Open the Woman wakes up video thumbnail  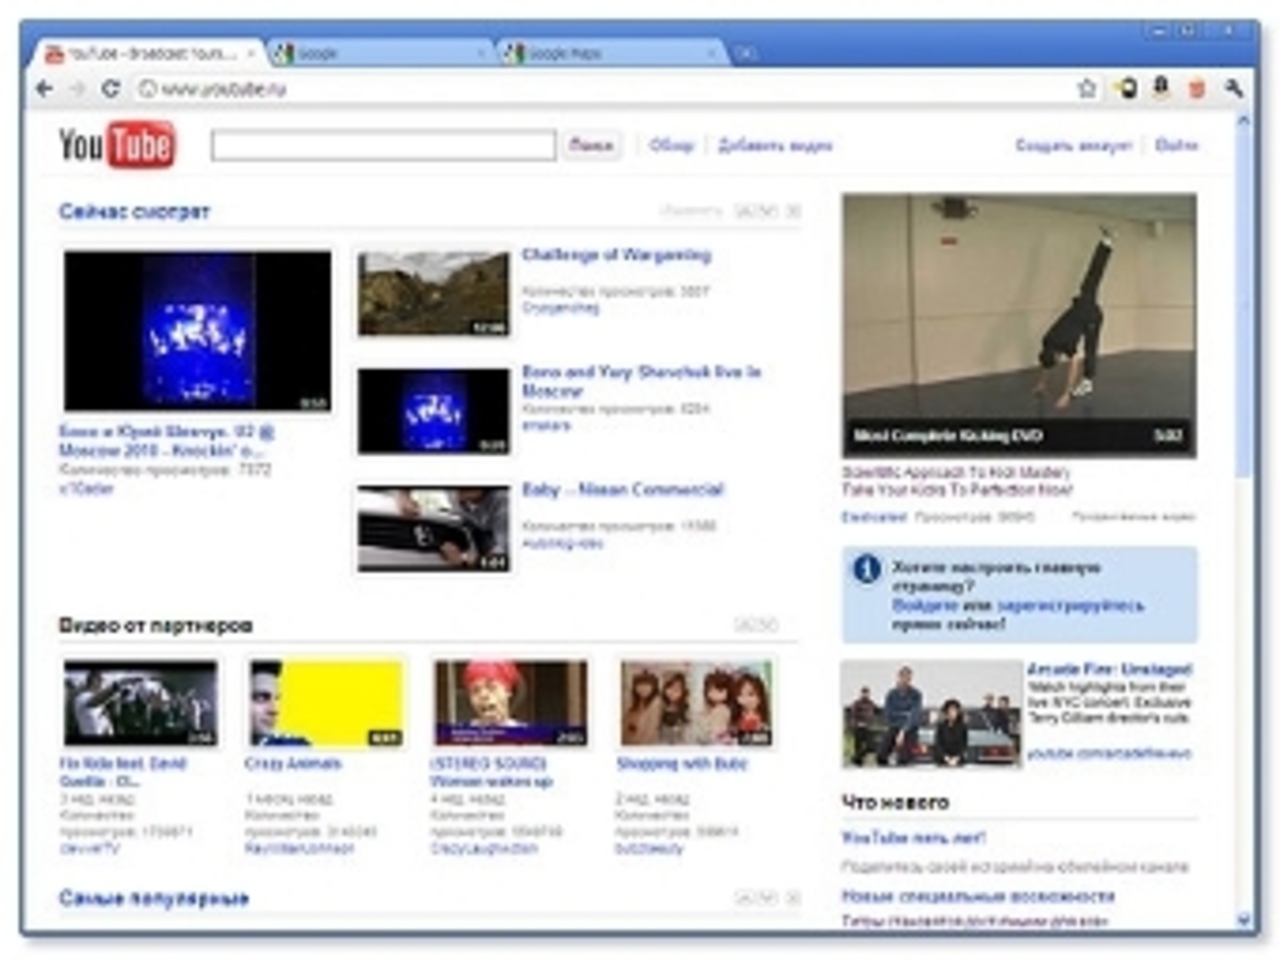coord(511,703)
